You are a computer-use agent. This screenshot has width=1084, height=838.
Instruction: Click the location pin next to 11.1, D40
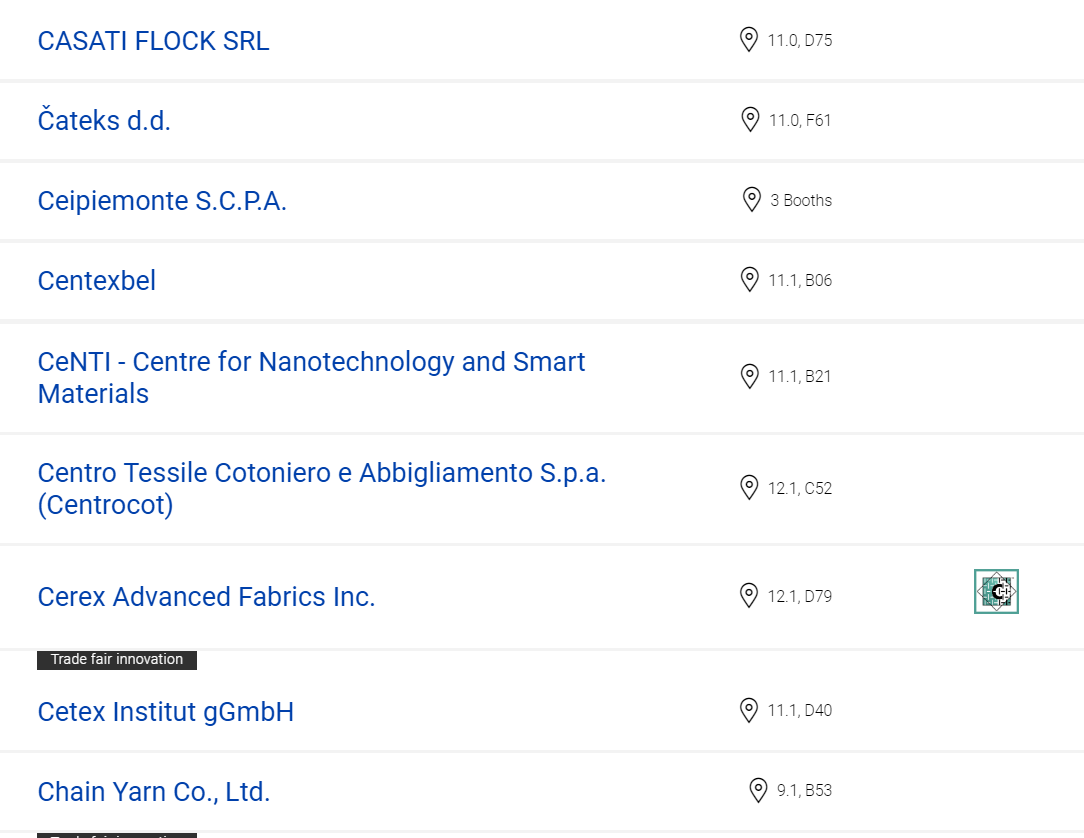click(749, 710)
